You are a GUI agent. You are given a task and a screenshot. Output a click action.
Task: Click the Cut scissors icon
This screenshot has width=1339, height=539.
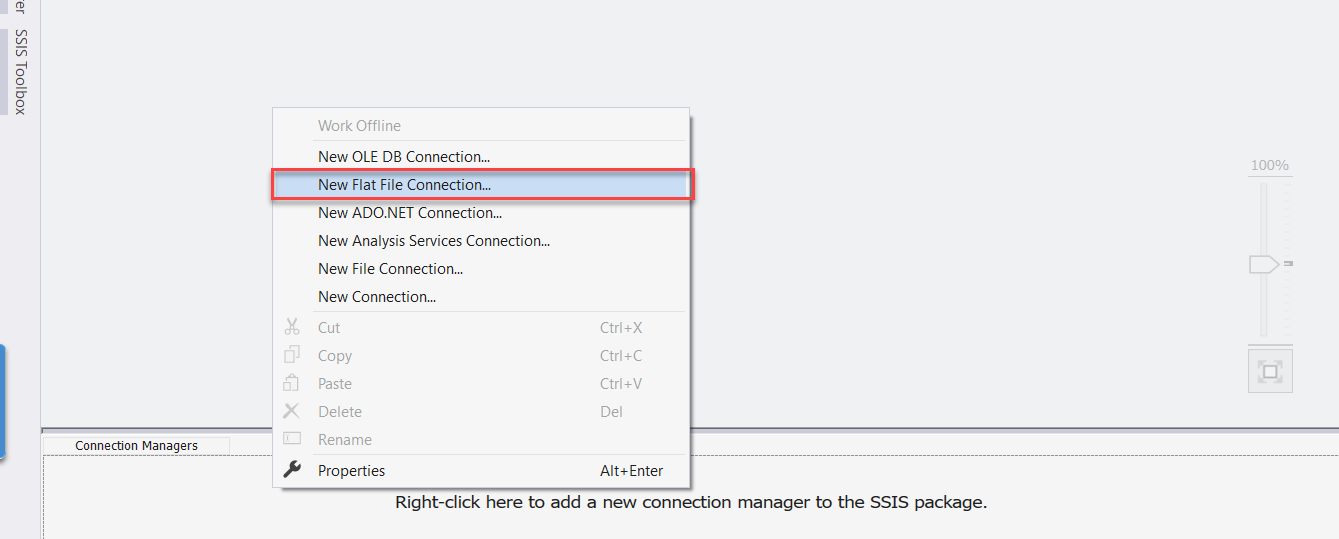(292, 327)
